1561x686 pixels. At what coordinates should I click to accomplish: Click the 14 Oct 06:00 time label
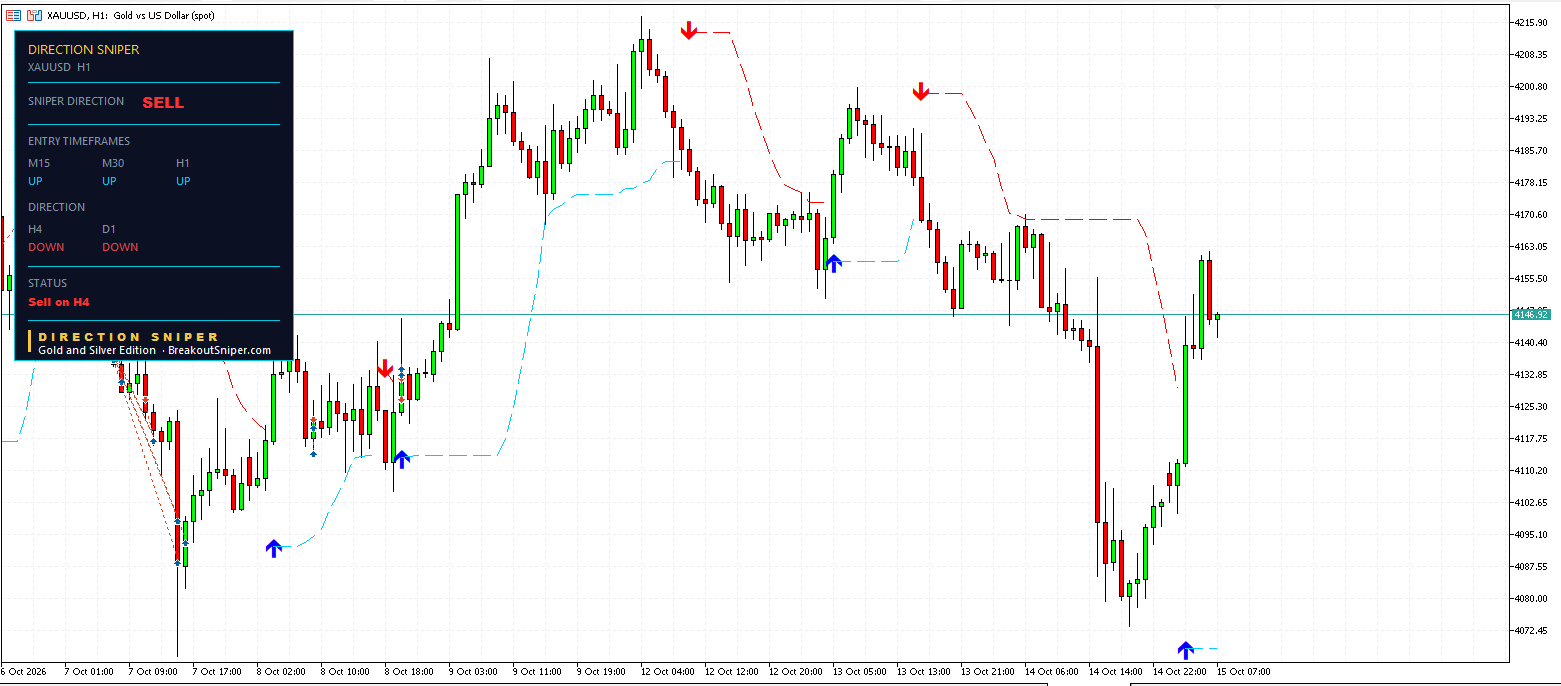click(x=1051, y=672)
